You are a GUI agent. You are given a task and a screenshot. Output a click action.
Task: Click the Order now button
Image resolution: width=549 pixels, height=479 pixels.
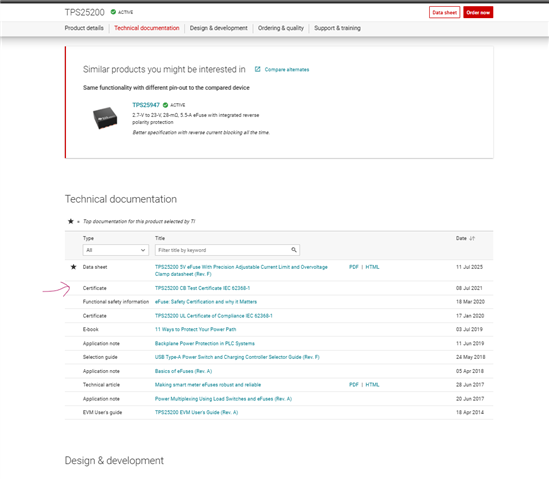click(x=478, y=12)
